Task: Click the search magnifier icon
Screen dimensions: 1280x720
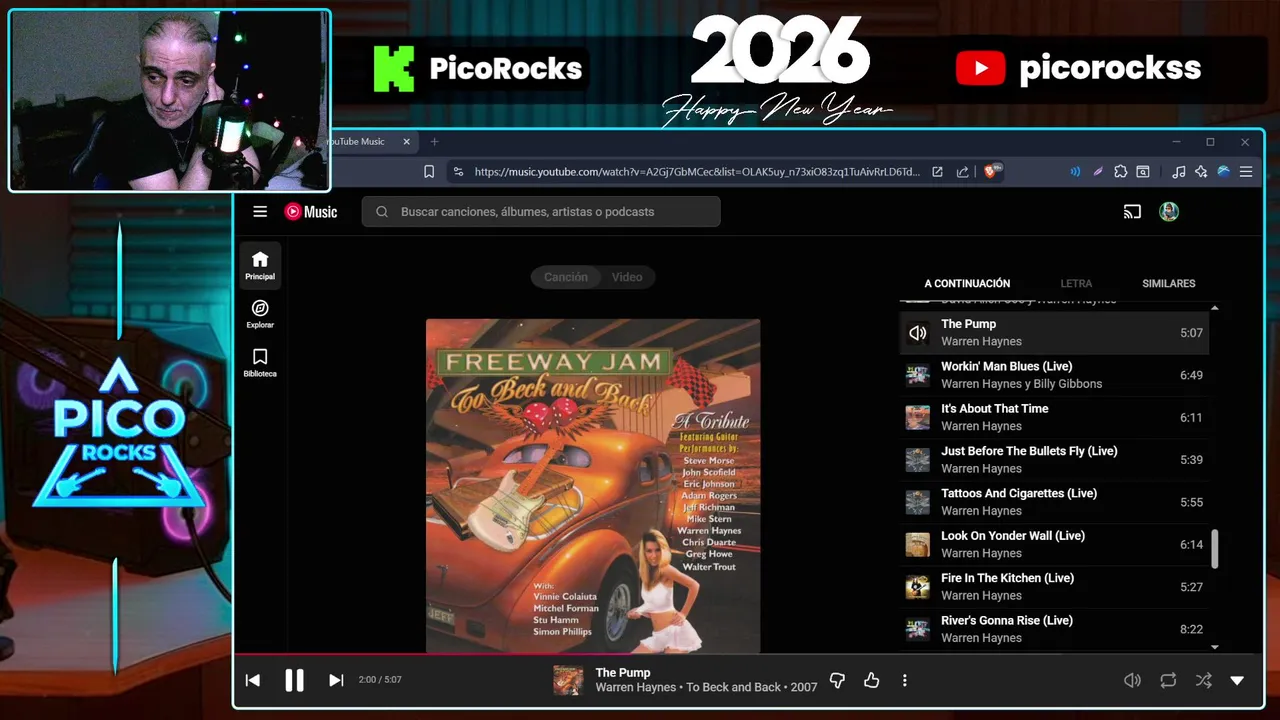Action: 382,211
